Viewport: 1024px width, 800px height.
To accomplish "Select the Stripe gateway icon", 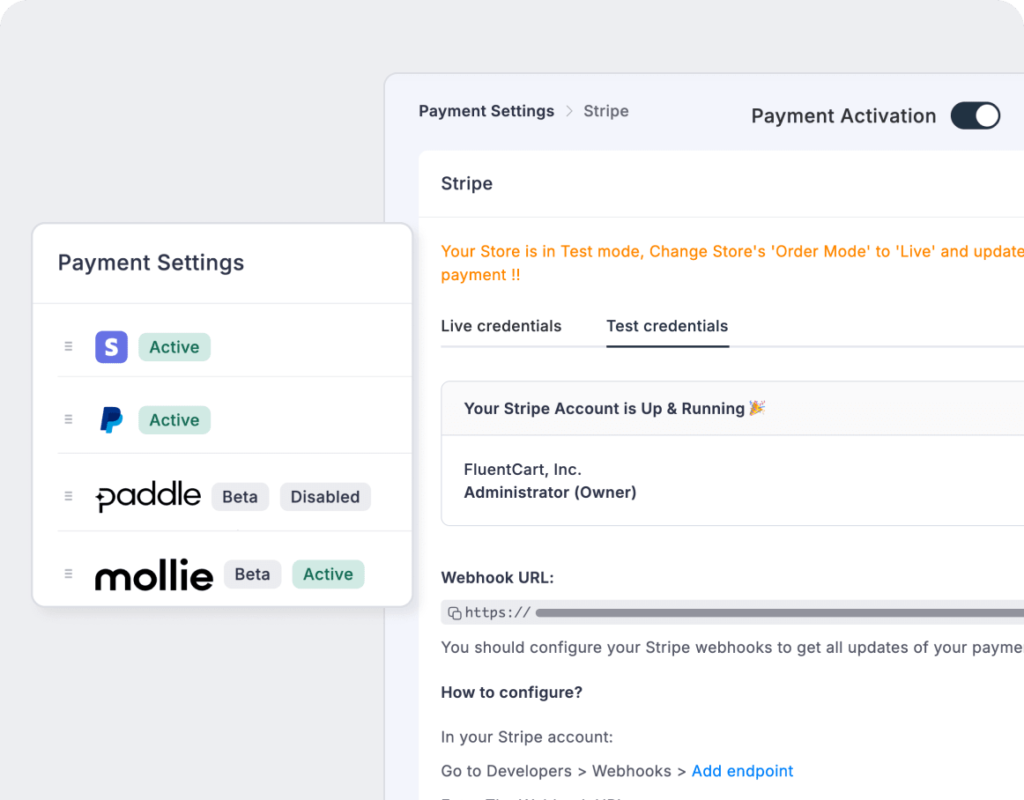I will [x=111, y=346].
